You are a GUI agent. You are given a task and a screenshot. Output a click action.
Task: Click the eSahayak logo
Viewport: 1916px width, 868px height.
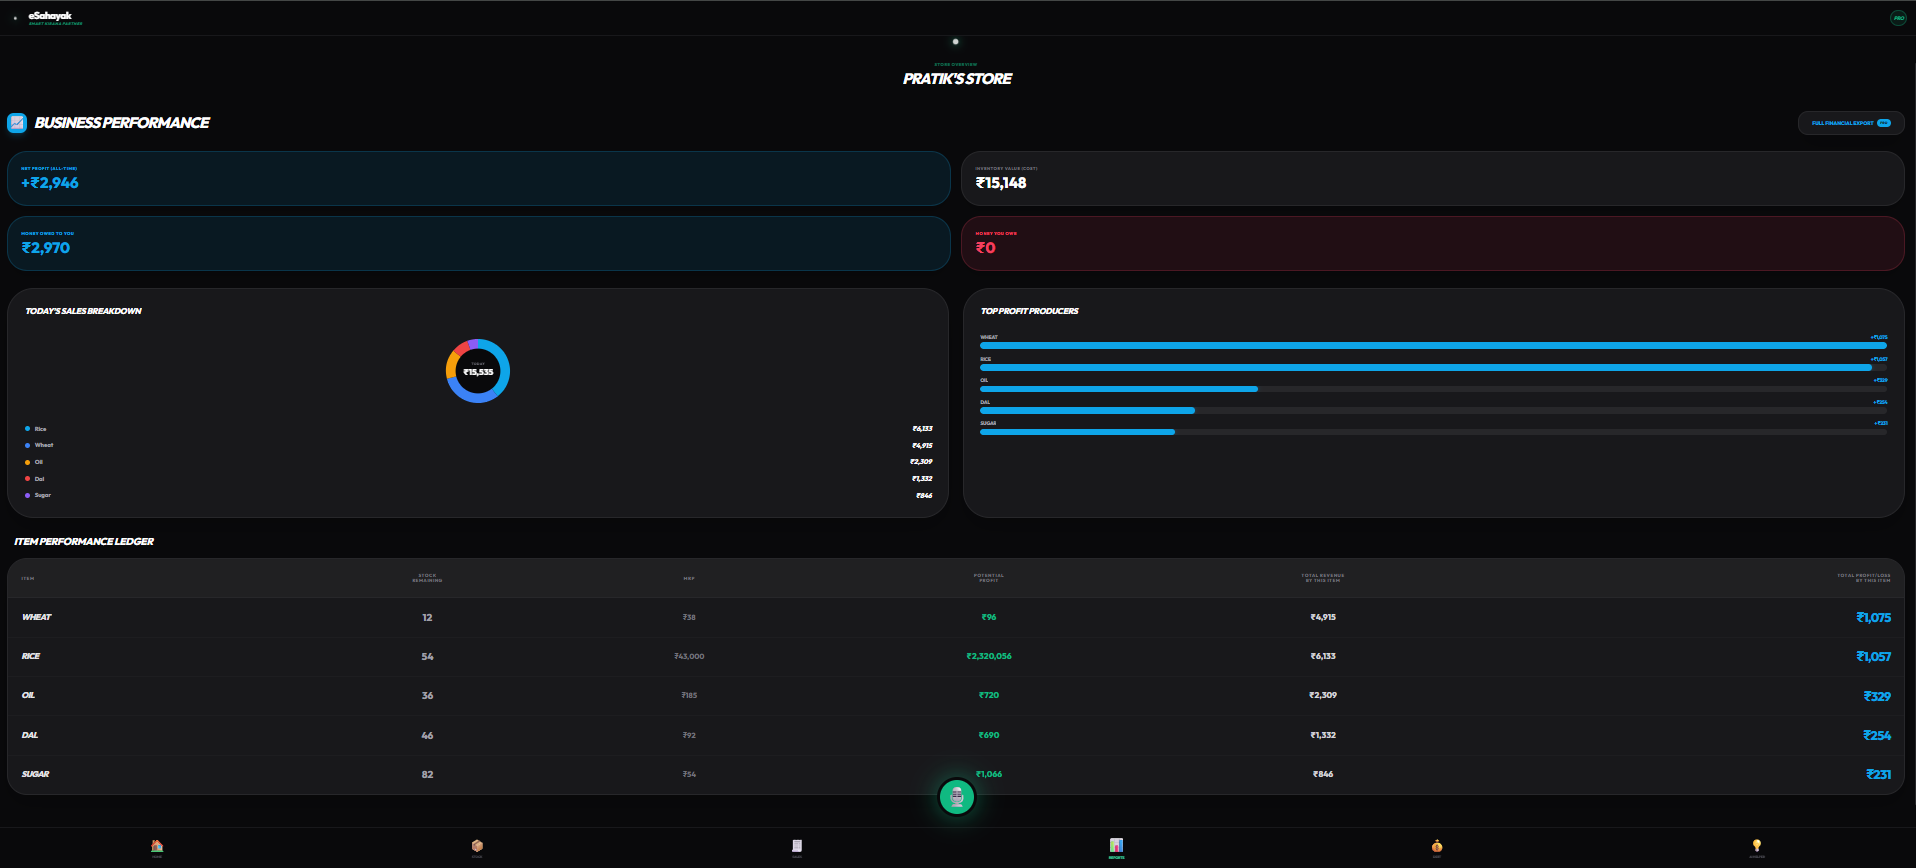[50, 16]
